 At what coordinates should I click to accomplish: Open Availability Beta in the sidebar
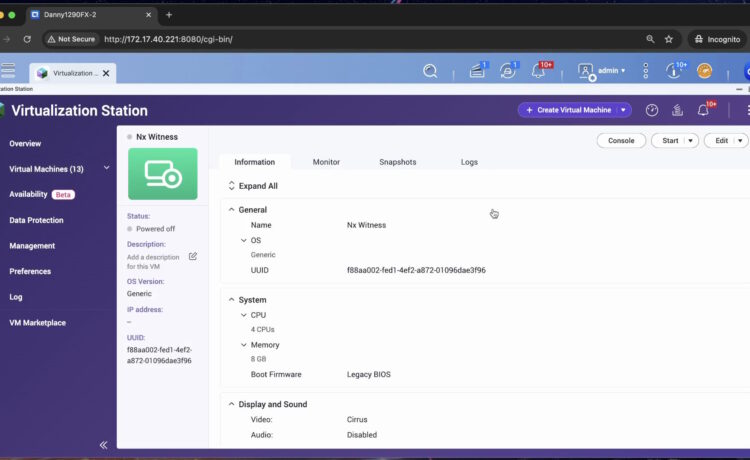[42, 194]
